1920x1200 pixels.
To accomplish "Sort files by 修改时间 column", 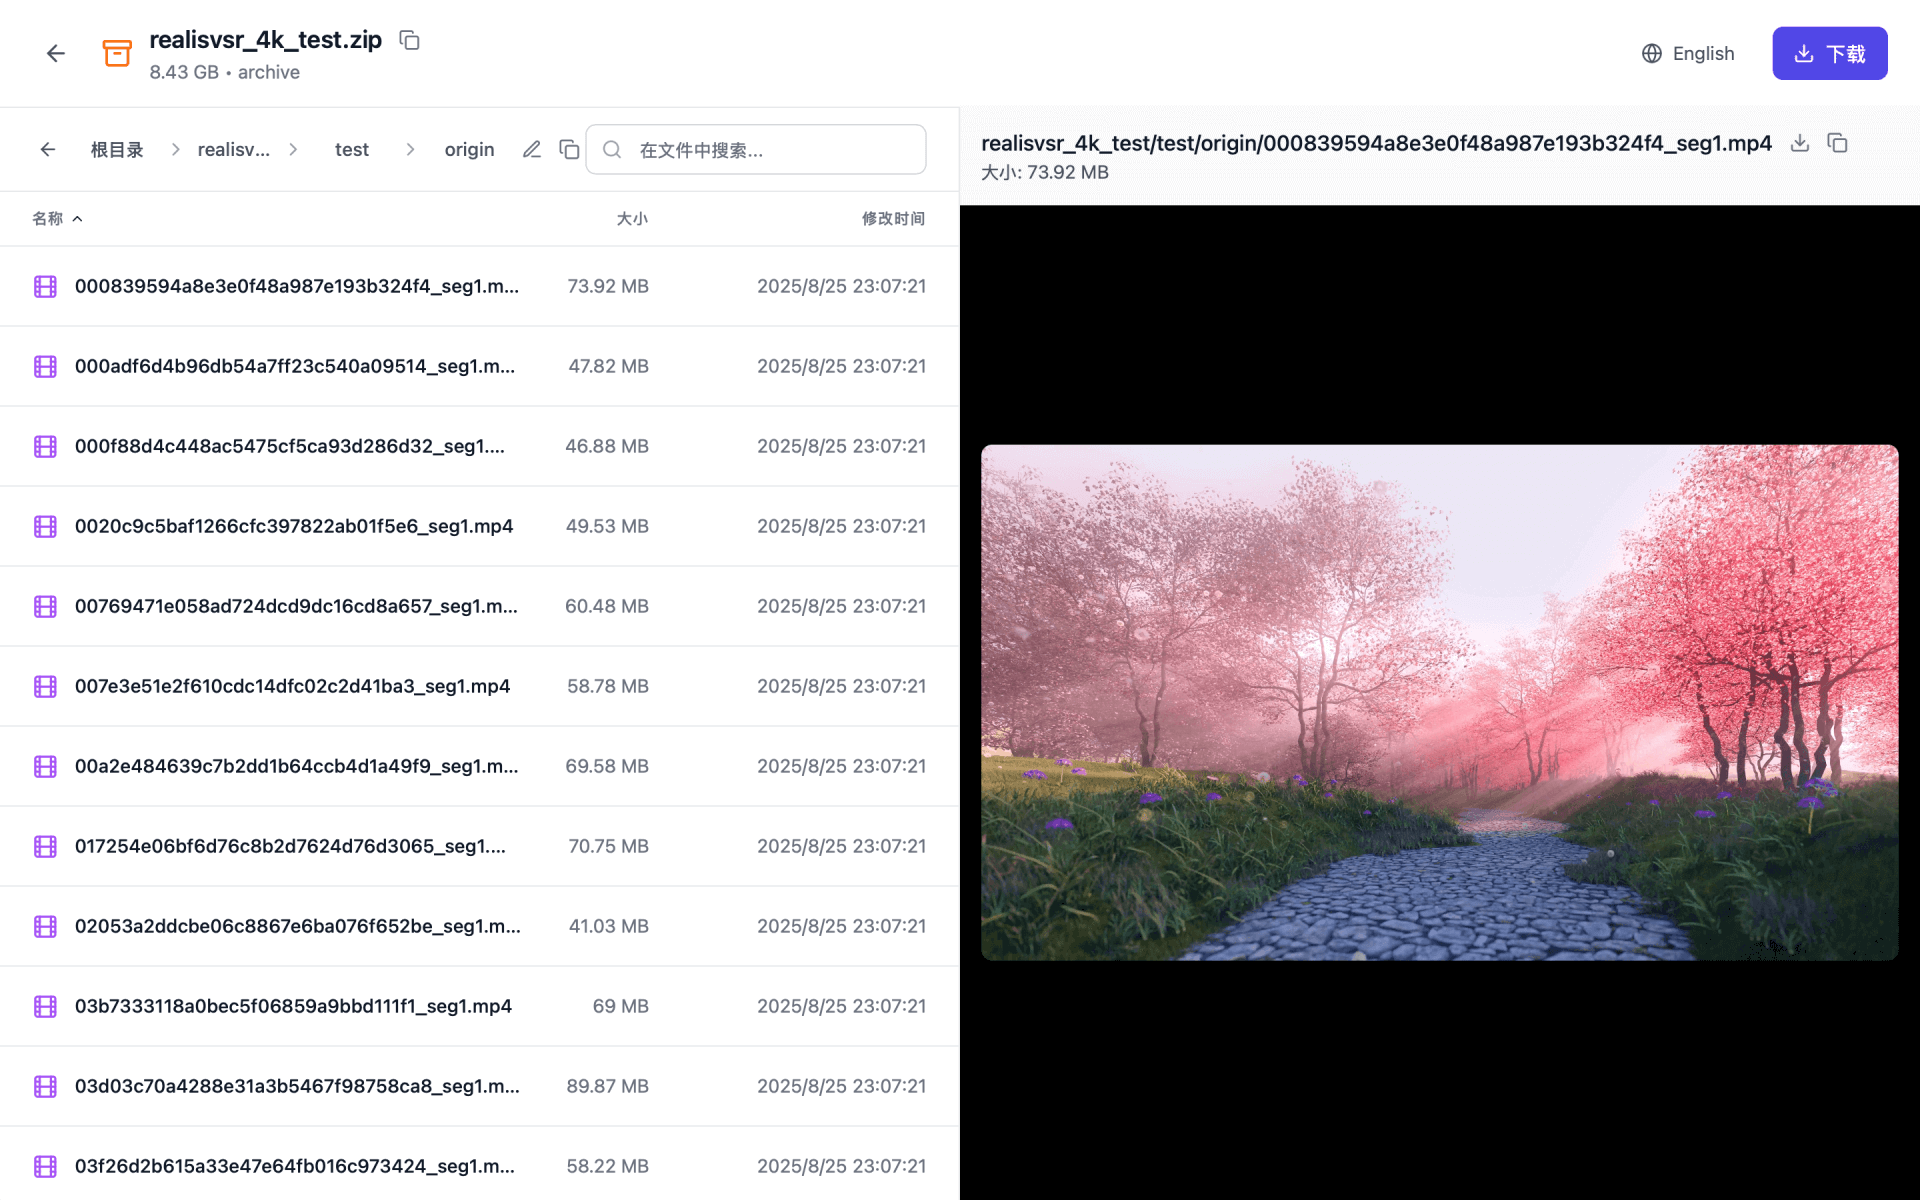I will (x=893, y=218).
